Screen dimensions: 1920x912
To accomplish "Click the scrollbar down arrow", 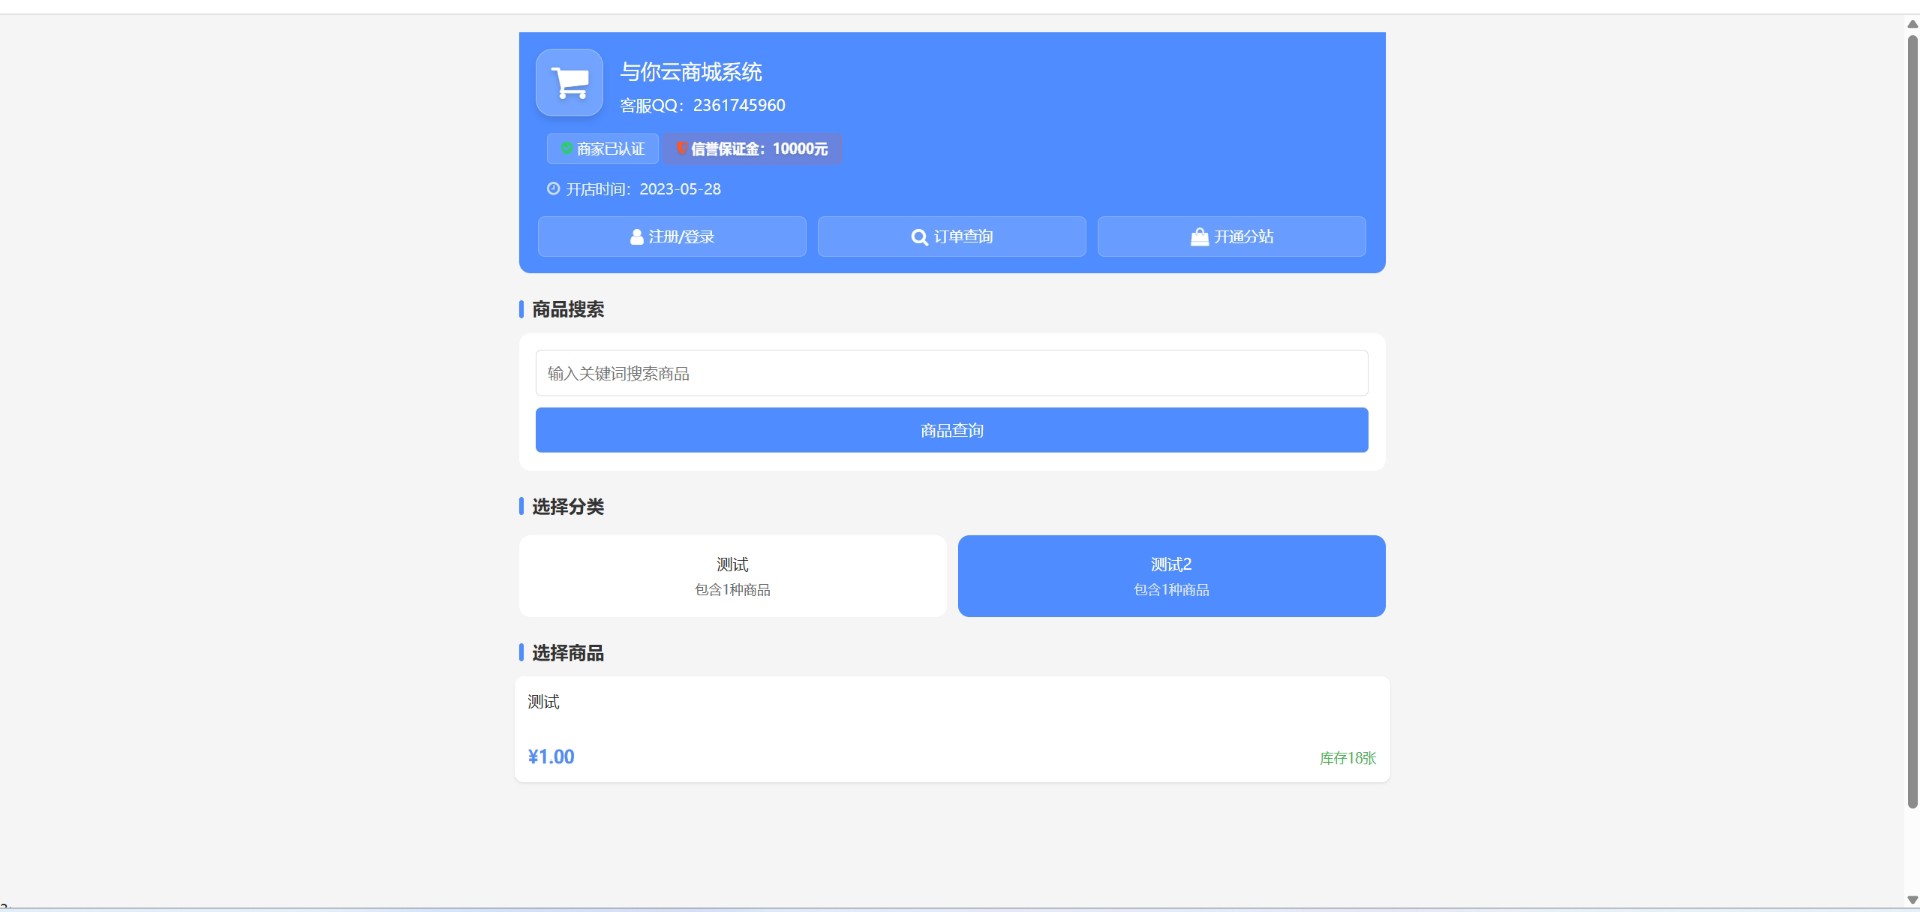I will pos(1912,900).
